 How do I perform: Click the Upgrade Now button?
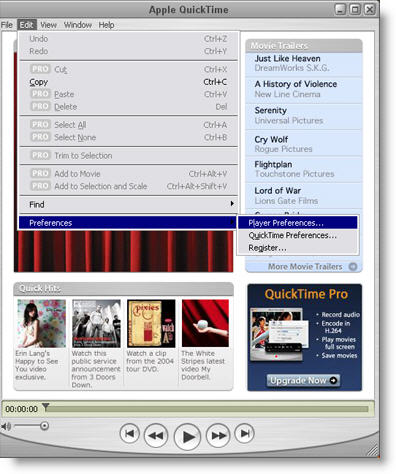click(x=303, y=380)
